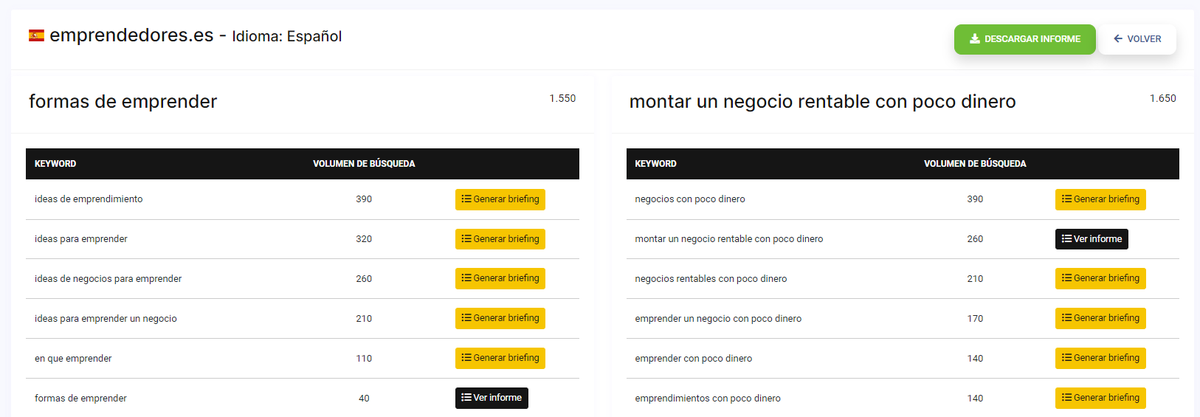Click volume 320 for ideas para emprender

364,239
